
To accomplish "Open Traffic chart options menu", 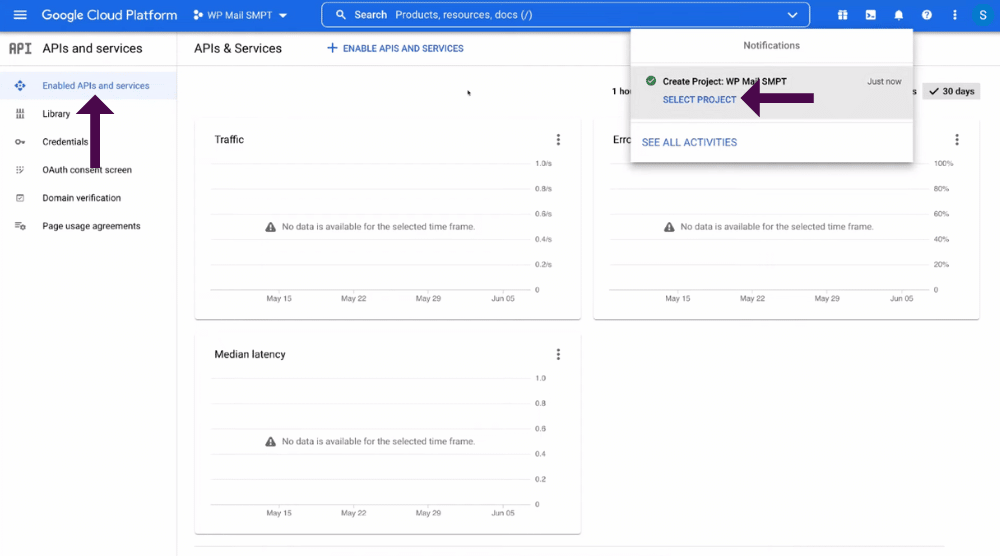I will pos(558,140).
